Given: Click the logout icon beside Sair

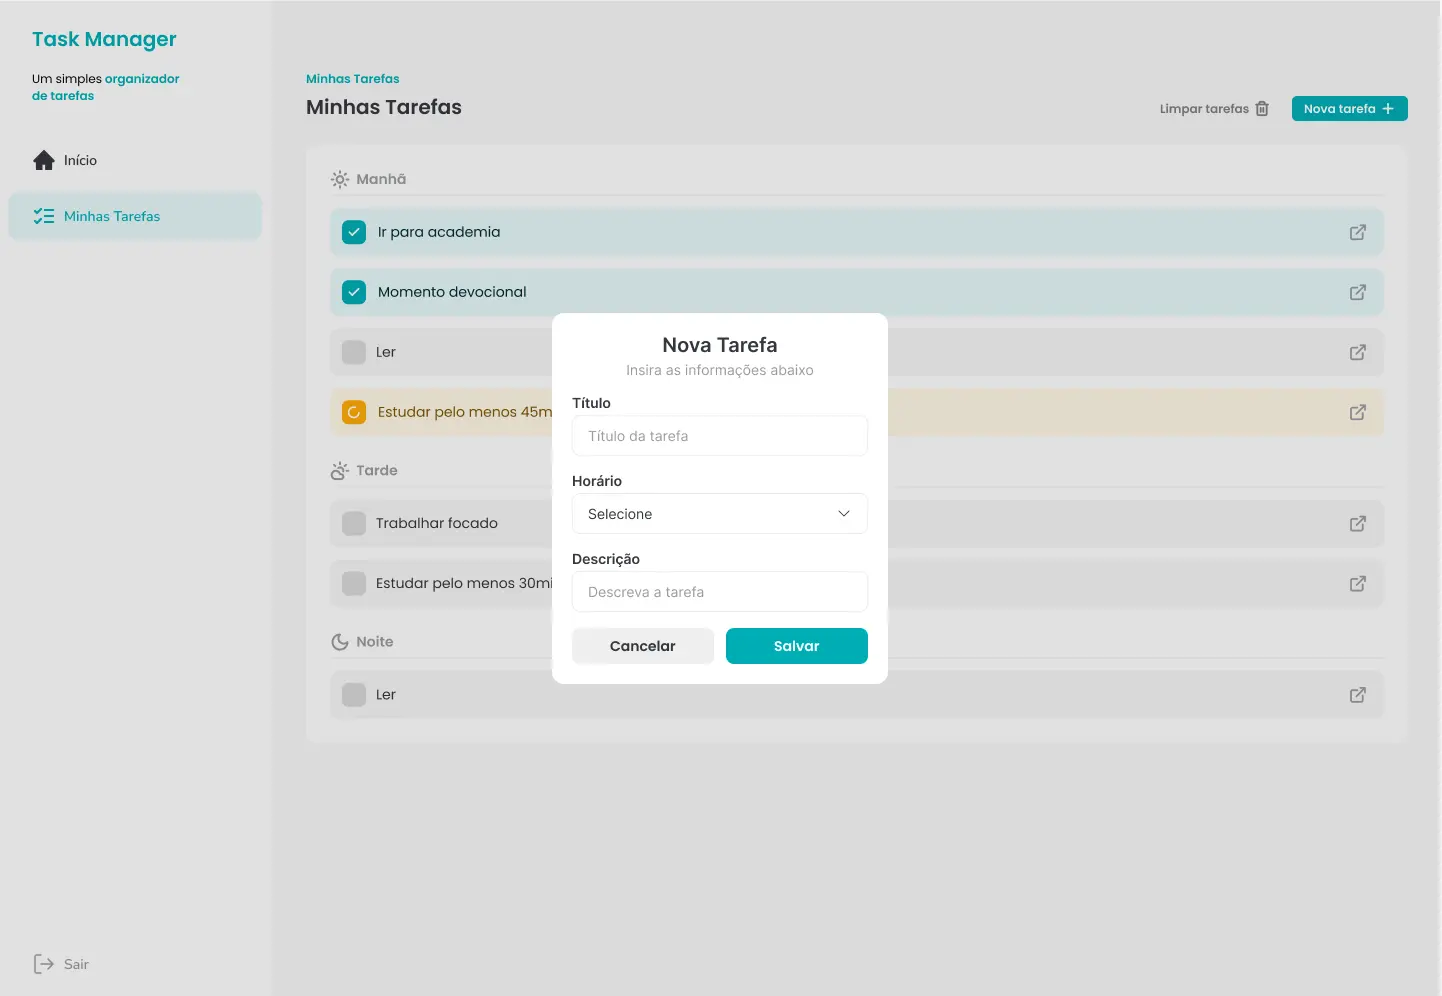Looking at the screenshot, I should click(x=44, y=964).
